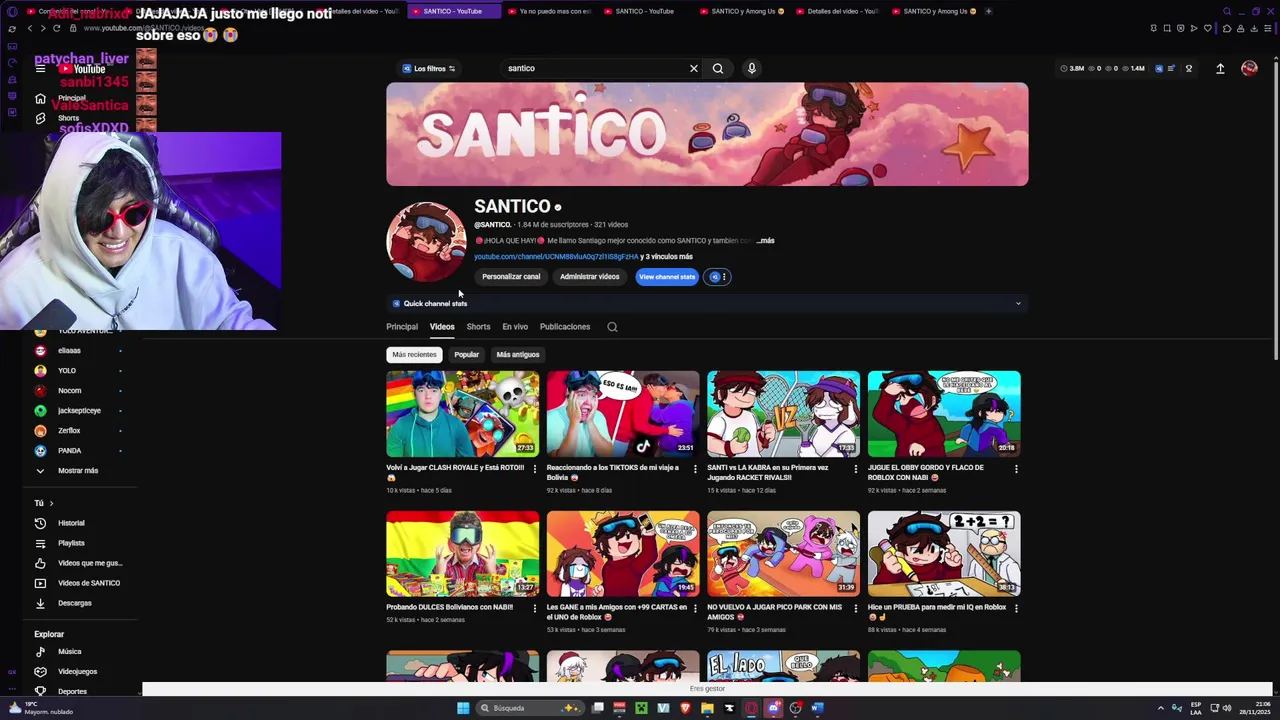Switch to the En vivo tab
1280x720 pixels.
(x=515, y=327)
